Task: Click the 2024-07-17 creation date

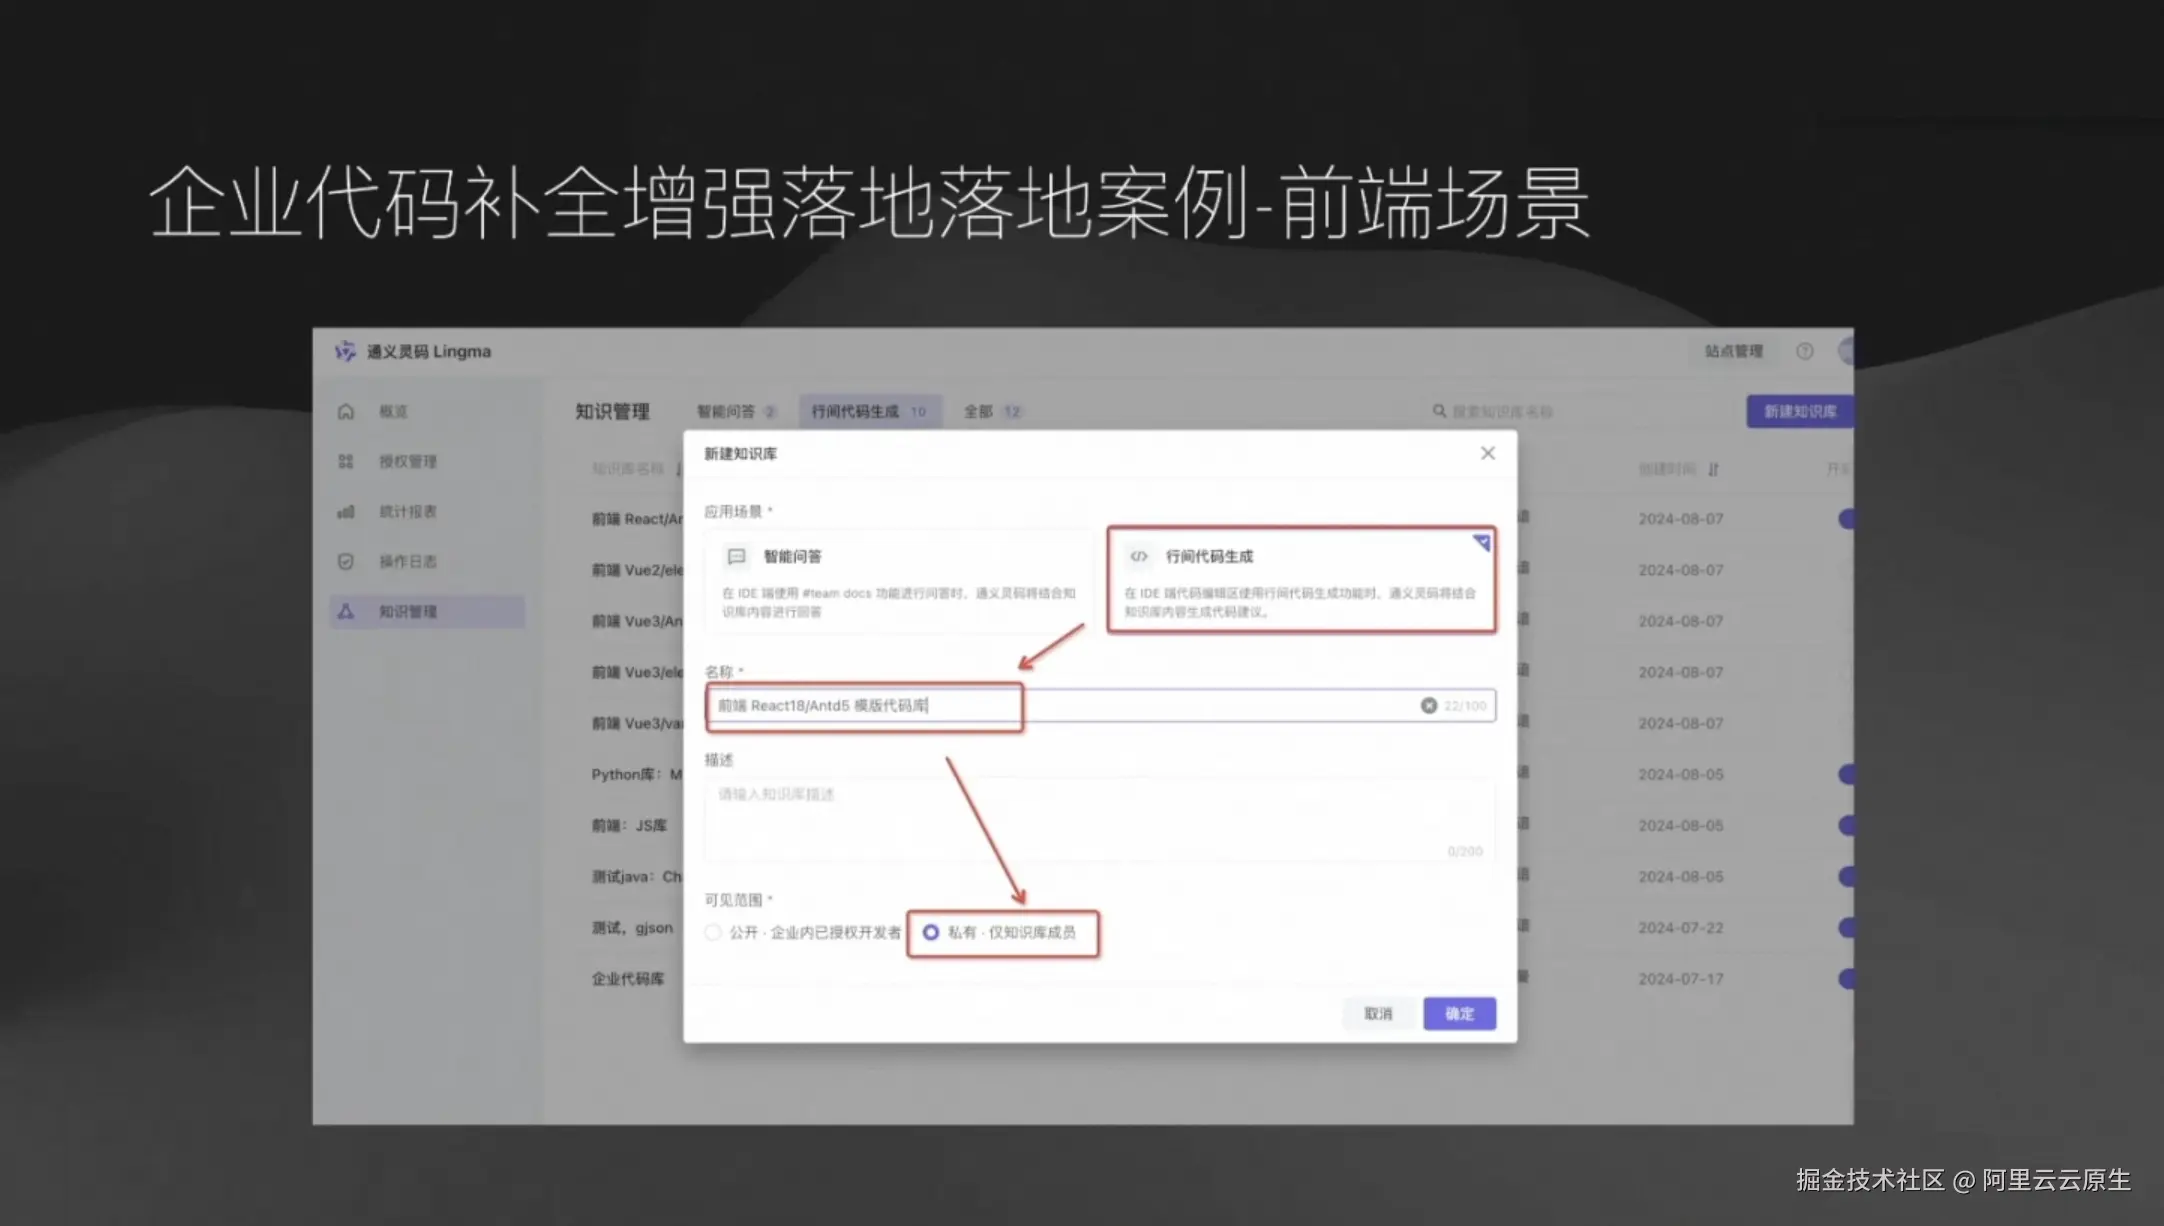Action: 1681,978
